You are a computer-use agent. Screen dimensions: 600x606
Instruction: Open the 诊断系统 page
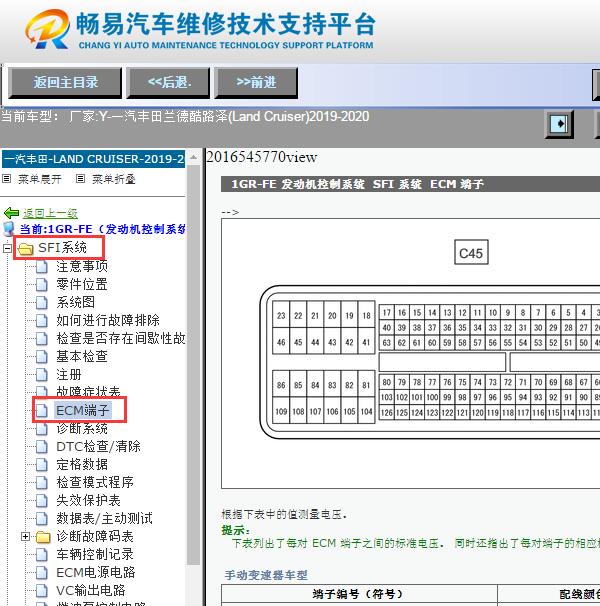82,428
